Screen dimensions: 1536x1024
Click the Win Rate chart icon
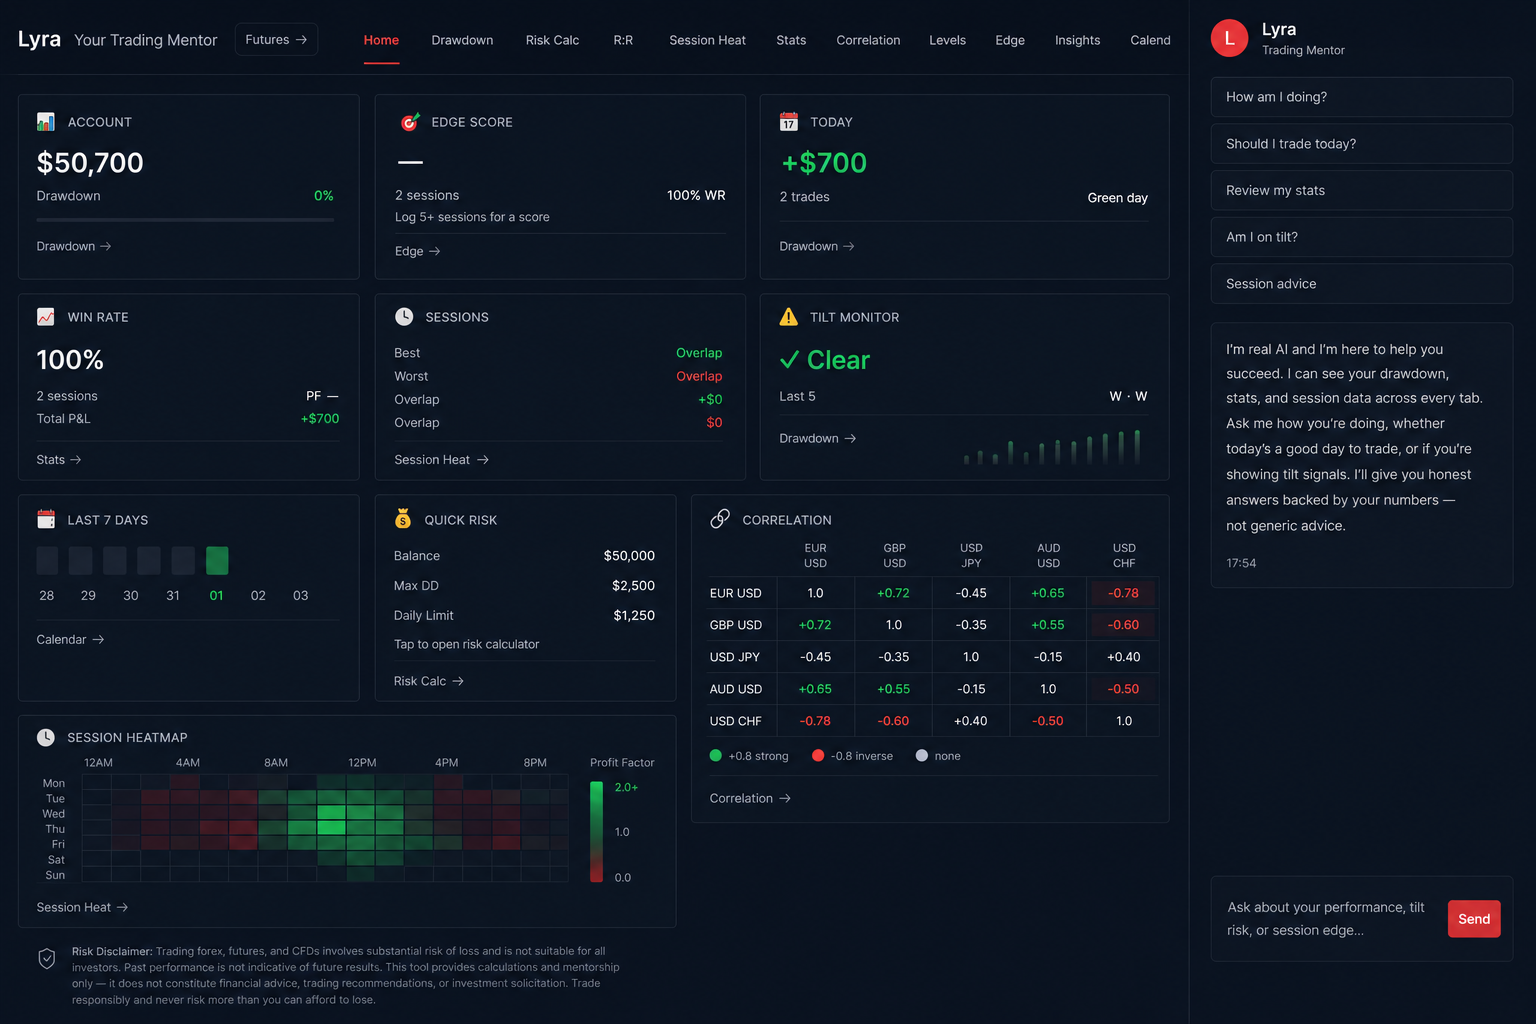(46, 317)
